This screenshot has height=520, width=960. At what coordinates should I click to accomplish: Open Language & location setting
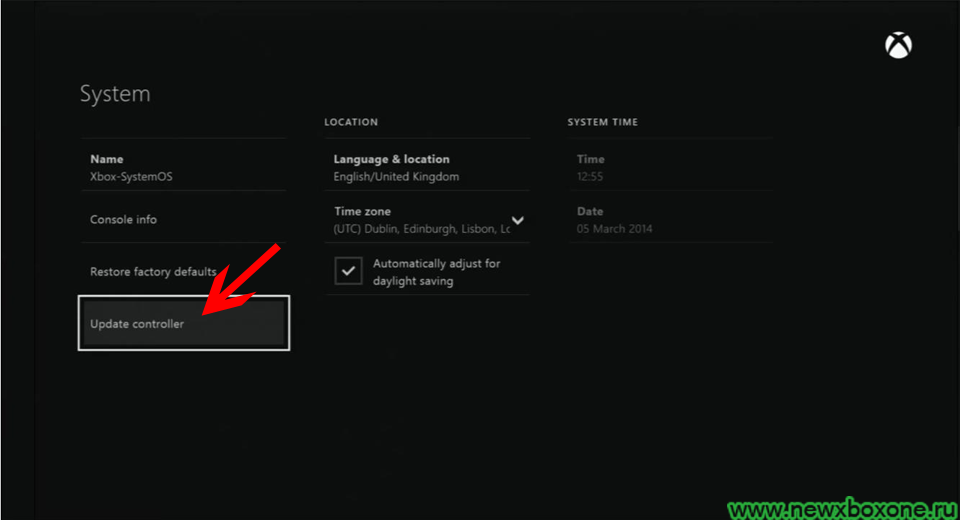[x=427, y=165]
